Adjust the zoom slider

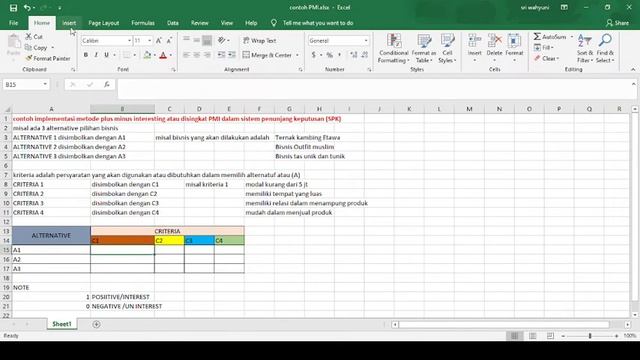point(590,336)
